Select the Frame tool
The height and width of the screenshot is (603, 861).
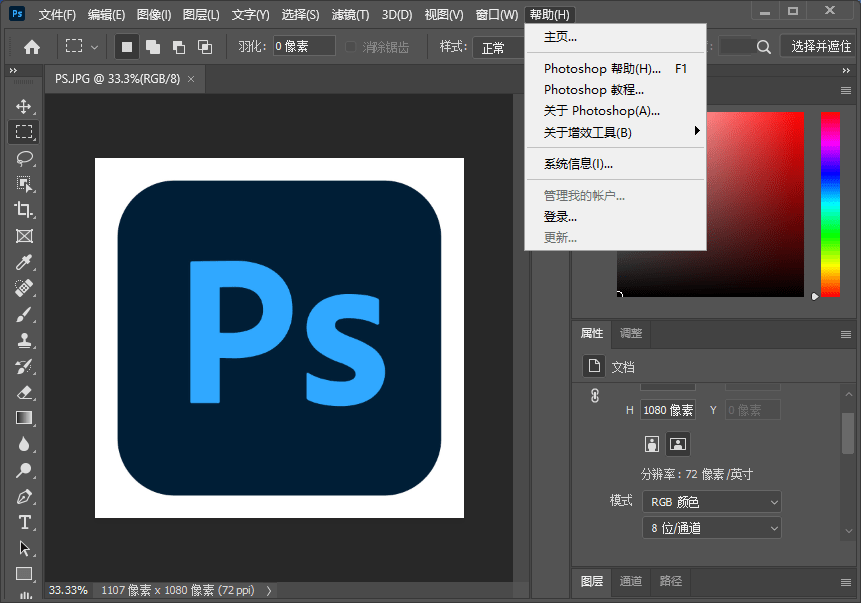click(24, 236)
